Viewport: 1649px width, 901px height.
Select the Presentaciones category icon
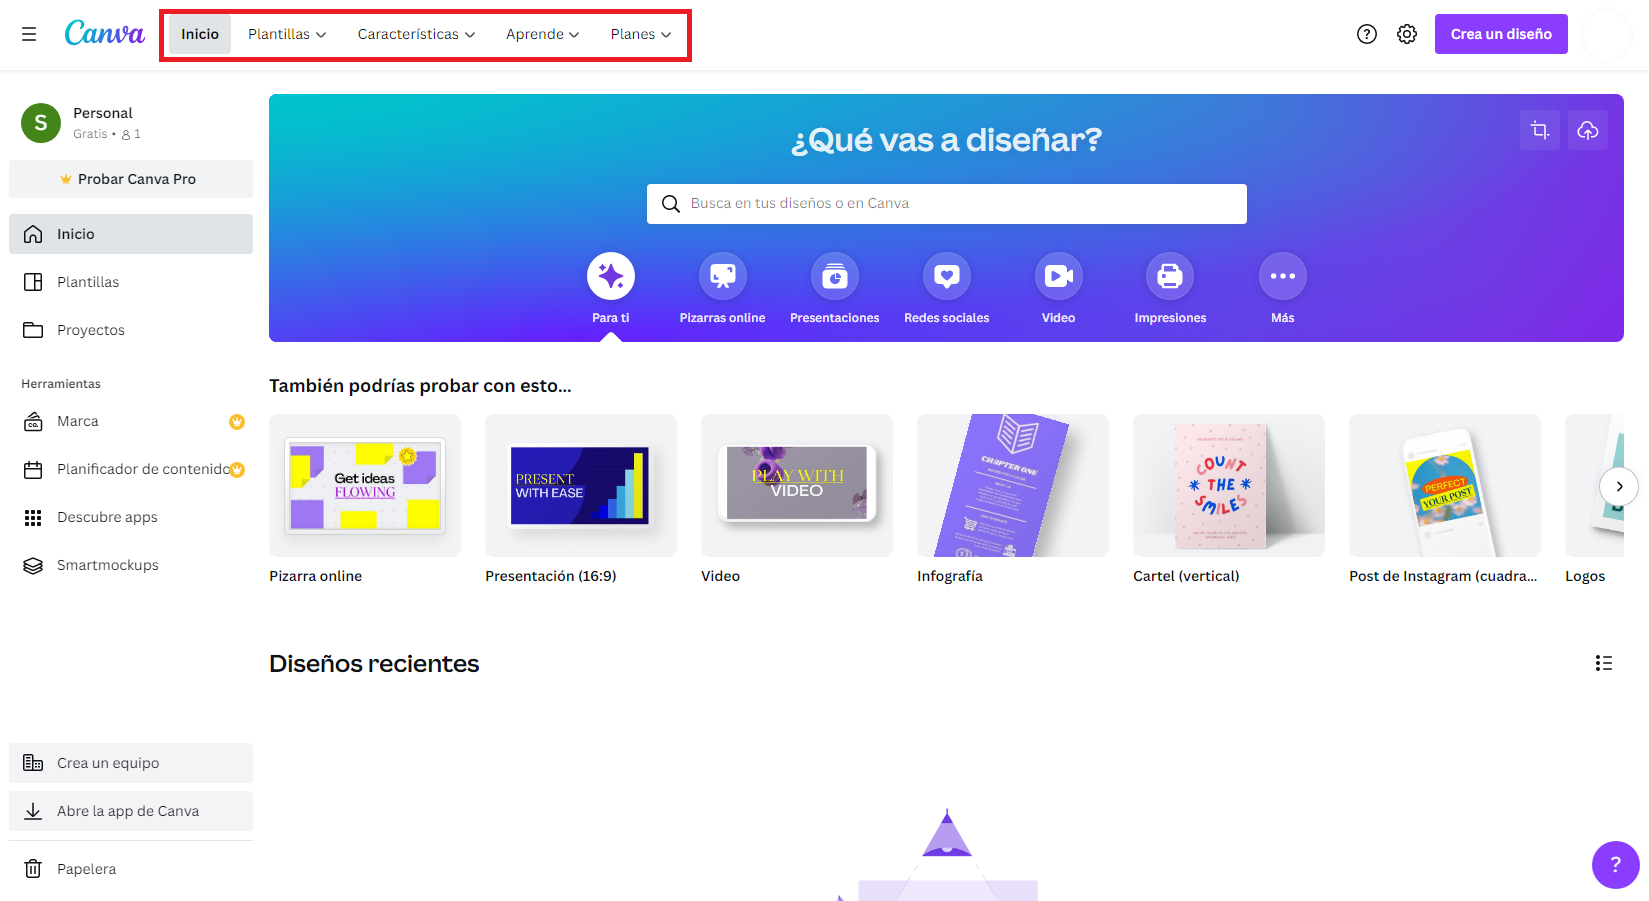pyautogui.click(x=835, y=276)
